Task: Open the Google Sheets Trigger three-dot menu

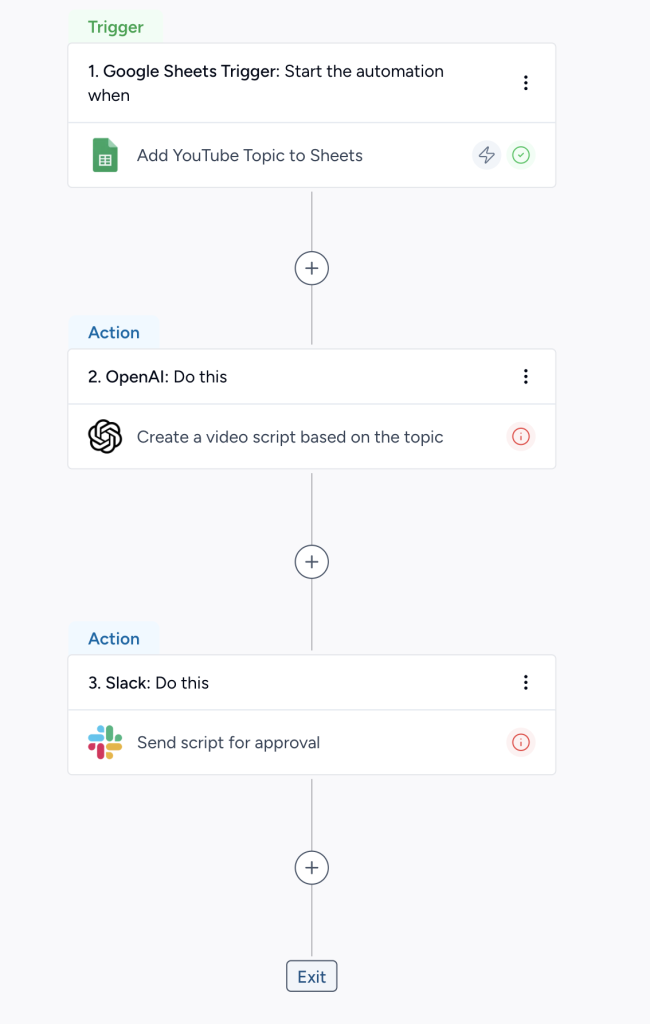Action: [x=526, y=83]
